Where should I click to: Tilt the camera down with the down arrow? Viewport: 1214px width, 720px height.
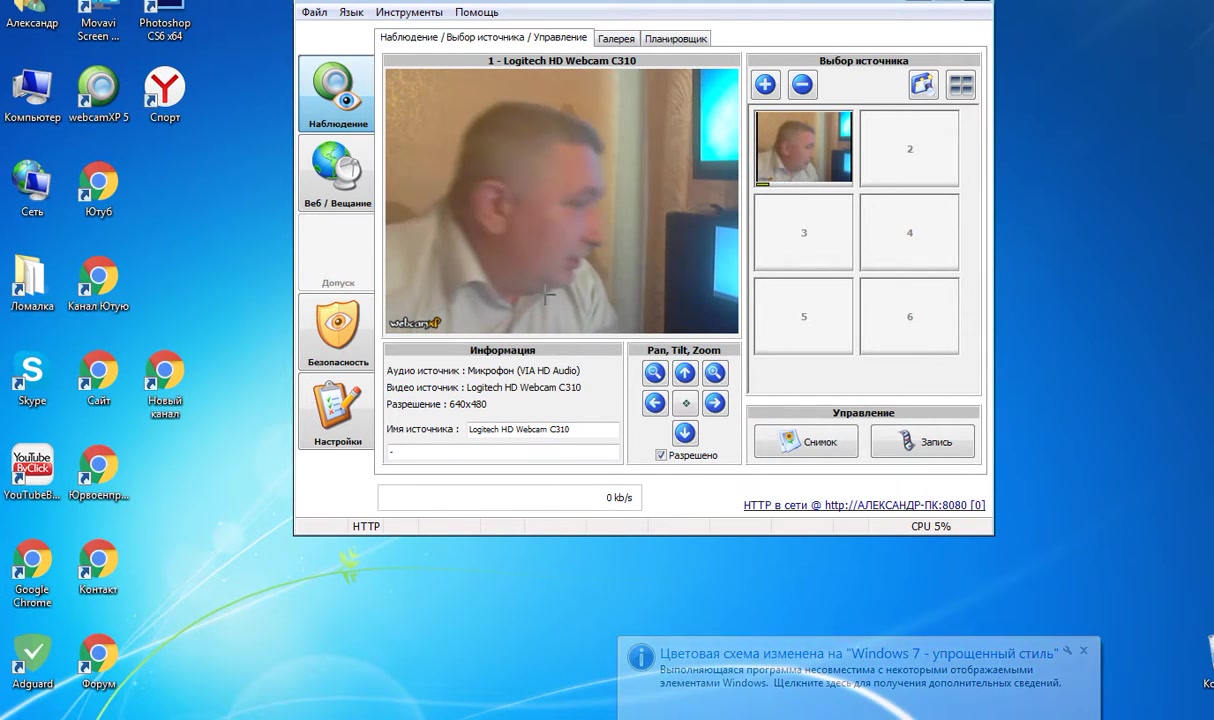click(685, 433)
